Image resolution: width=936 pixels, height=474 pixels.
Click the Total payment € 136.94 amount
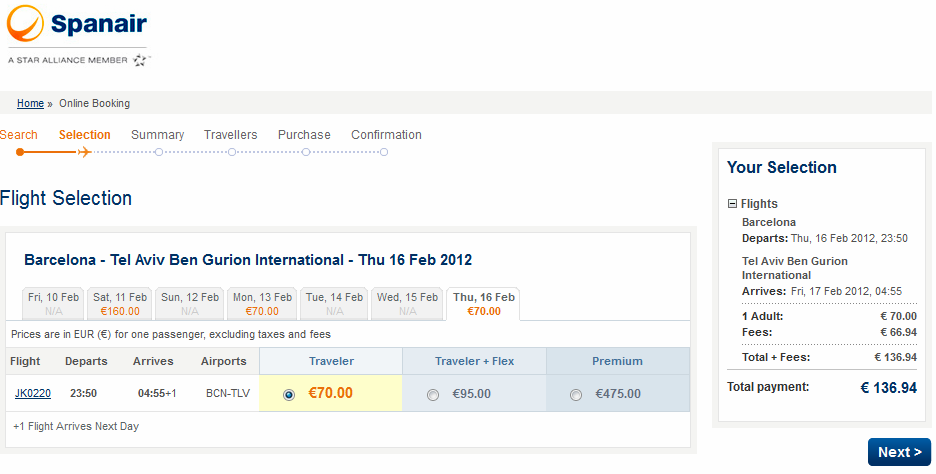click(888, 387)
